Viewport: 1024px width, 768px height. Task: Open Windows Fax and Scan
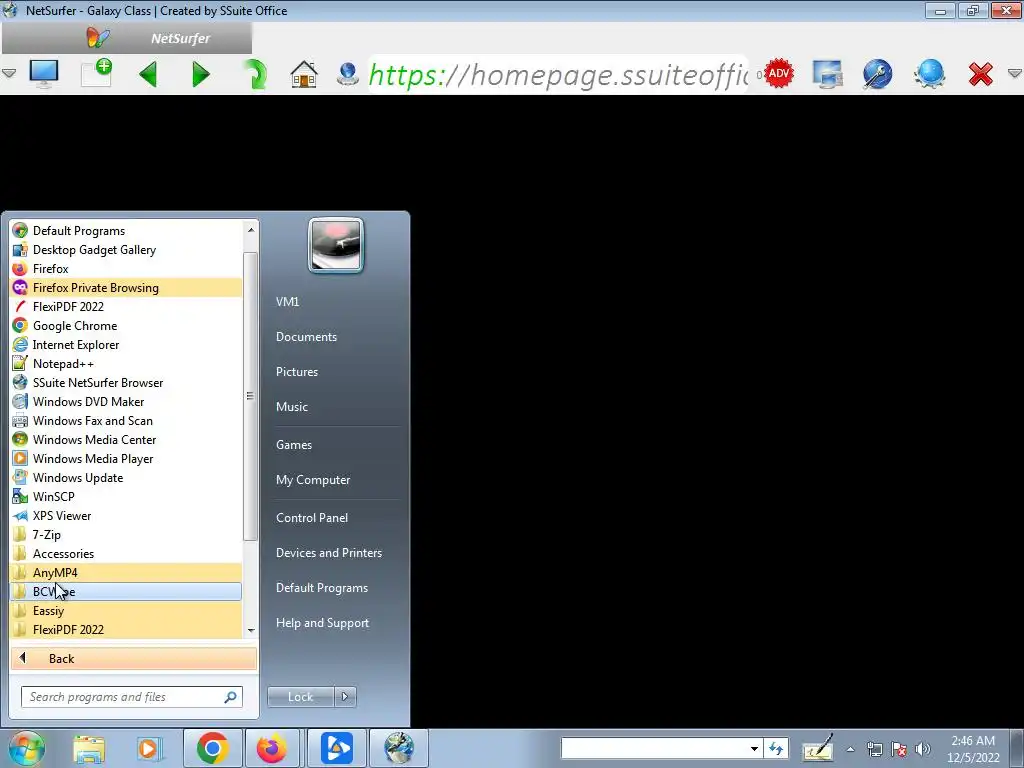pos(126,421)
